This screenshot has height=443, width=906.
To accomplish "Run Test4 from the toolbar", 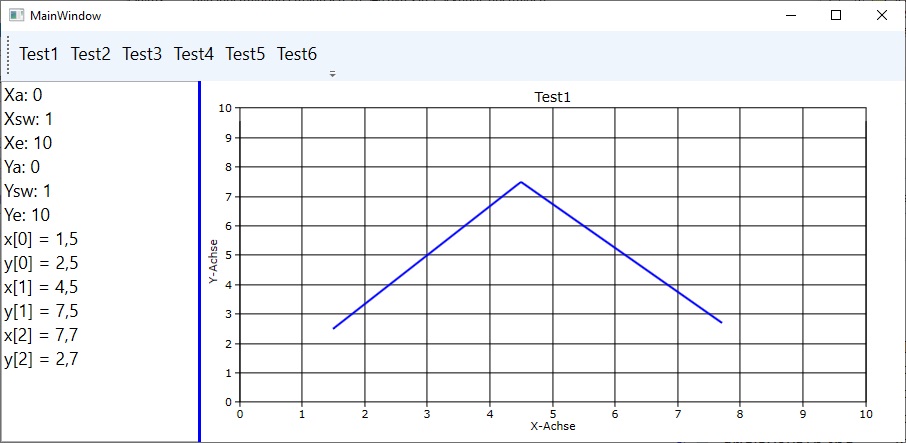I will coord(194,54).
